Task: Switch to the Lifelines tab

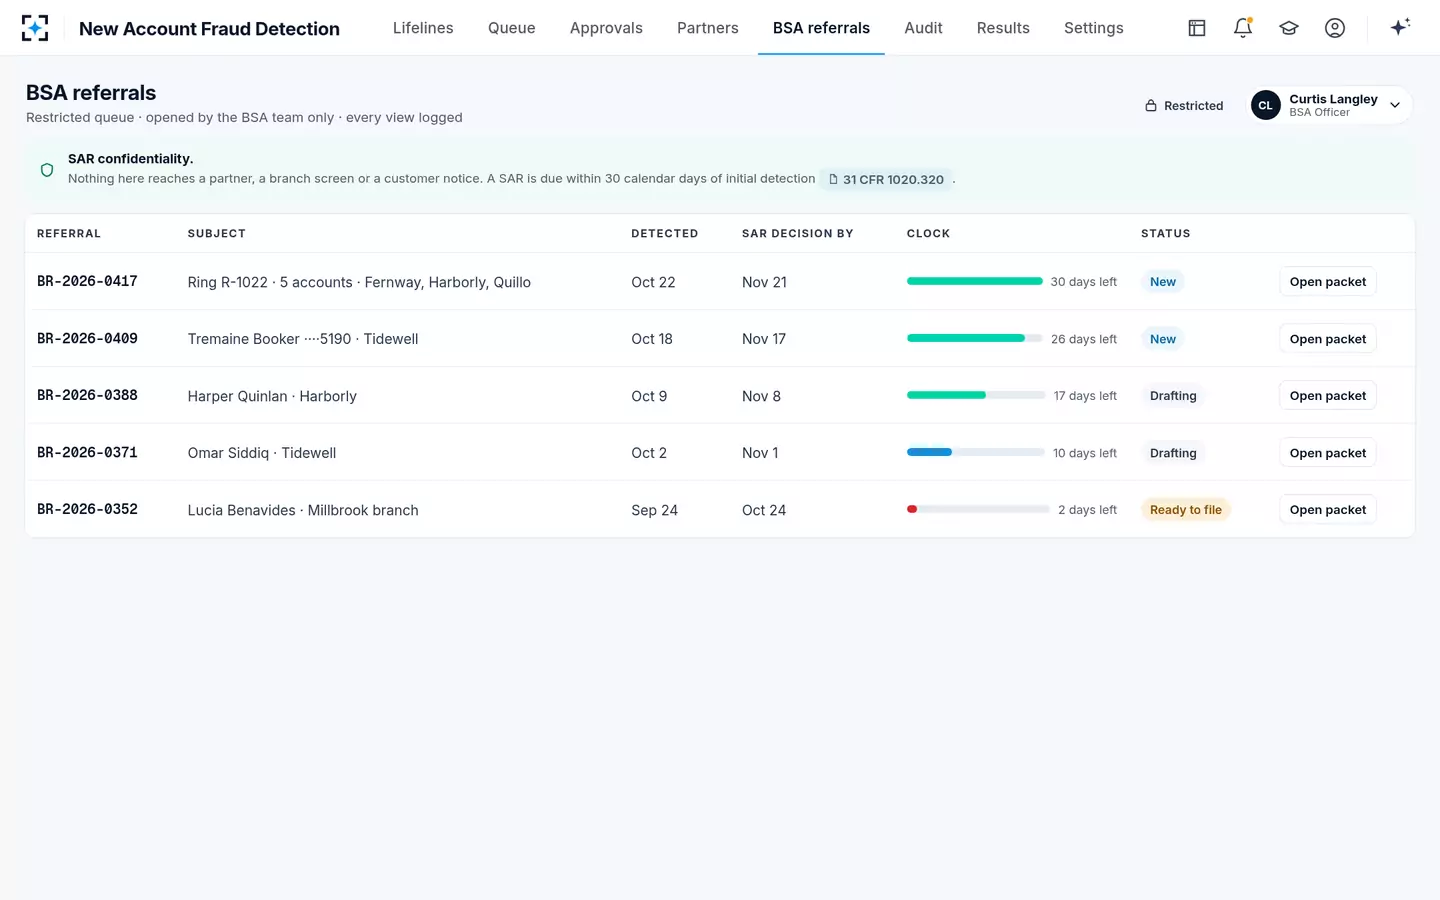Action: 423,28
